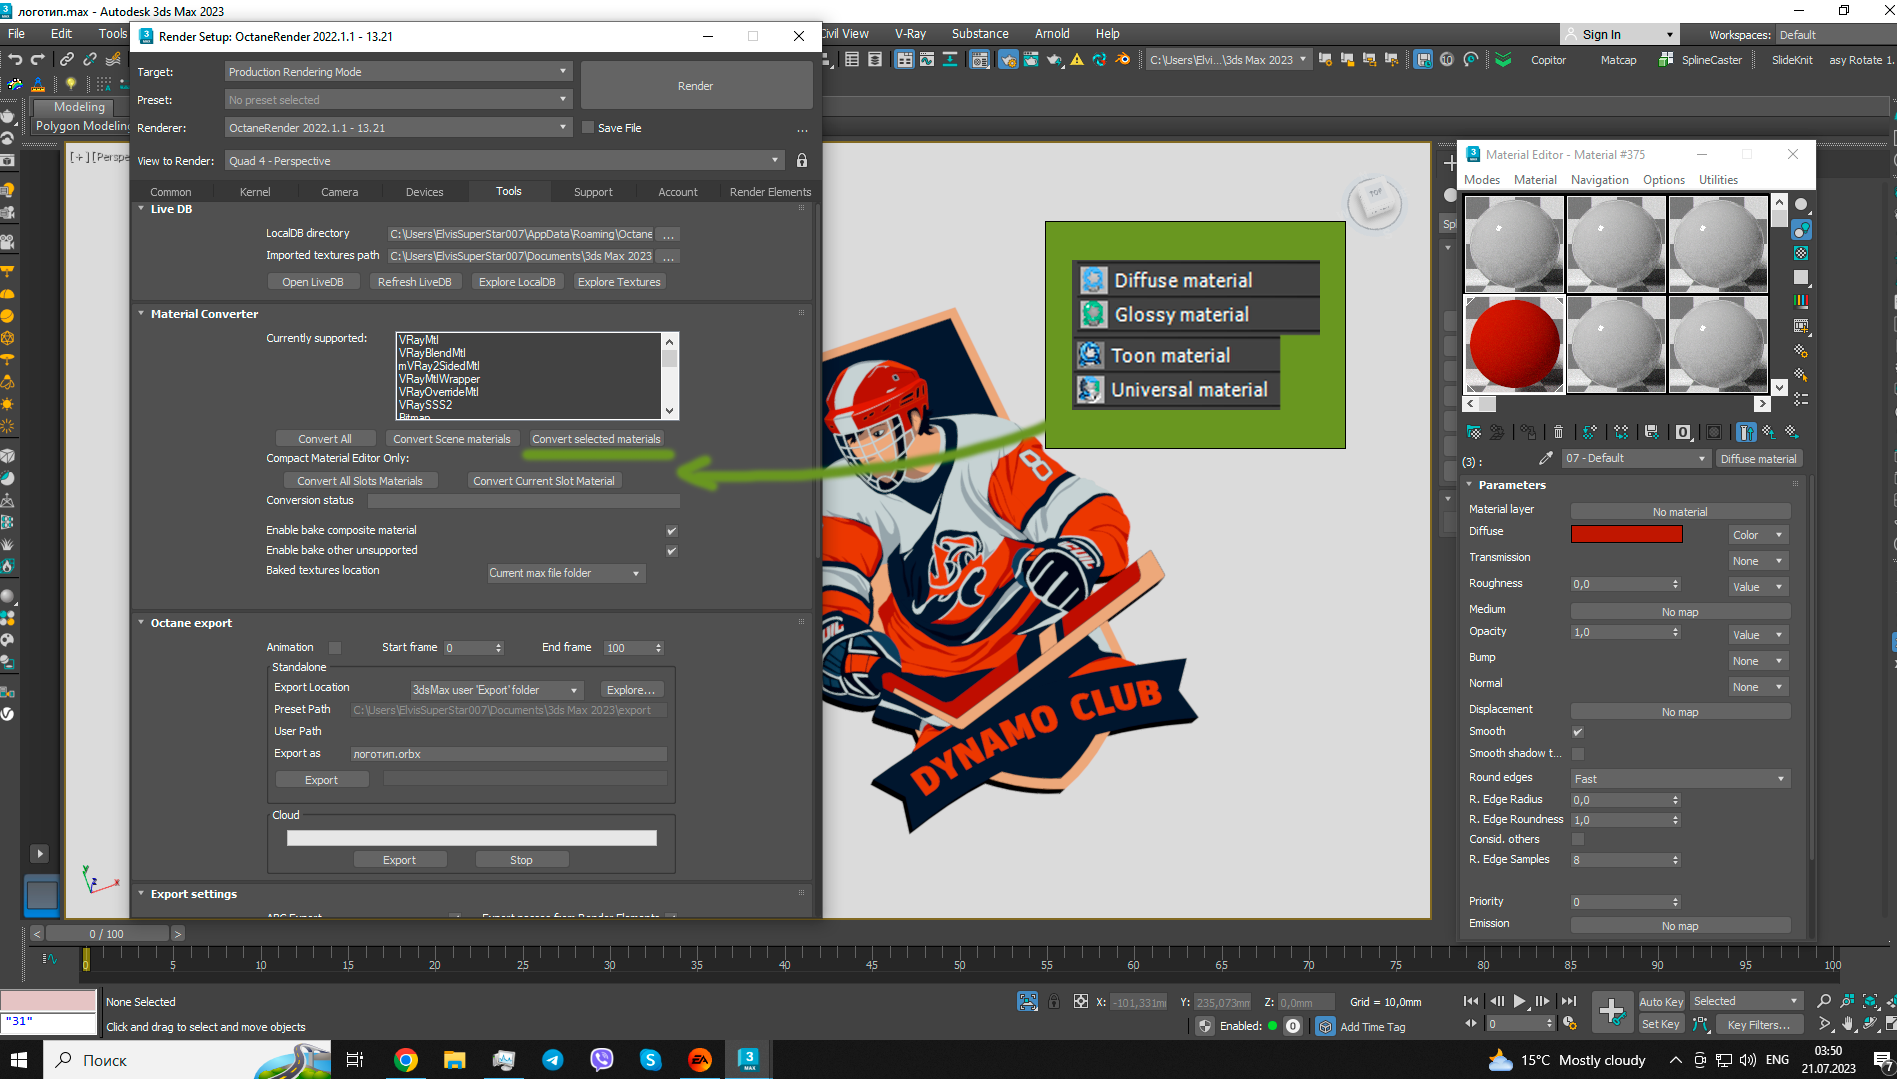Go Forward to Sibling in Material Editor
1897x1079 pixels.
click(1792, 432)
